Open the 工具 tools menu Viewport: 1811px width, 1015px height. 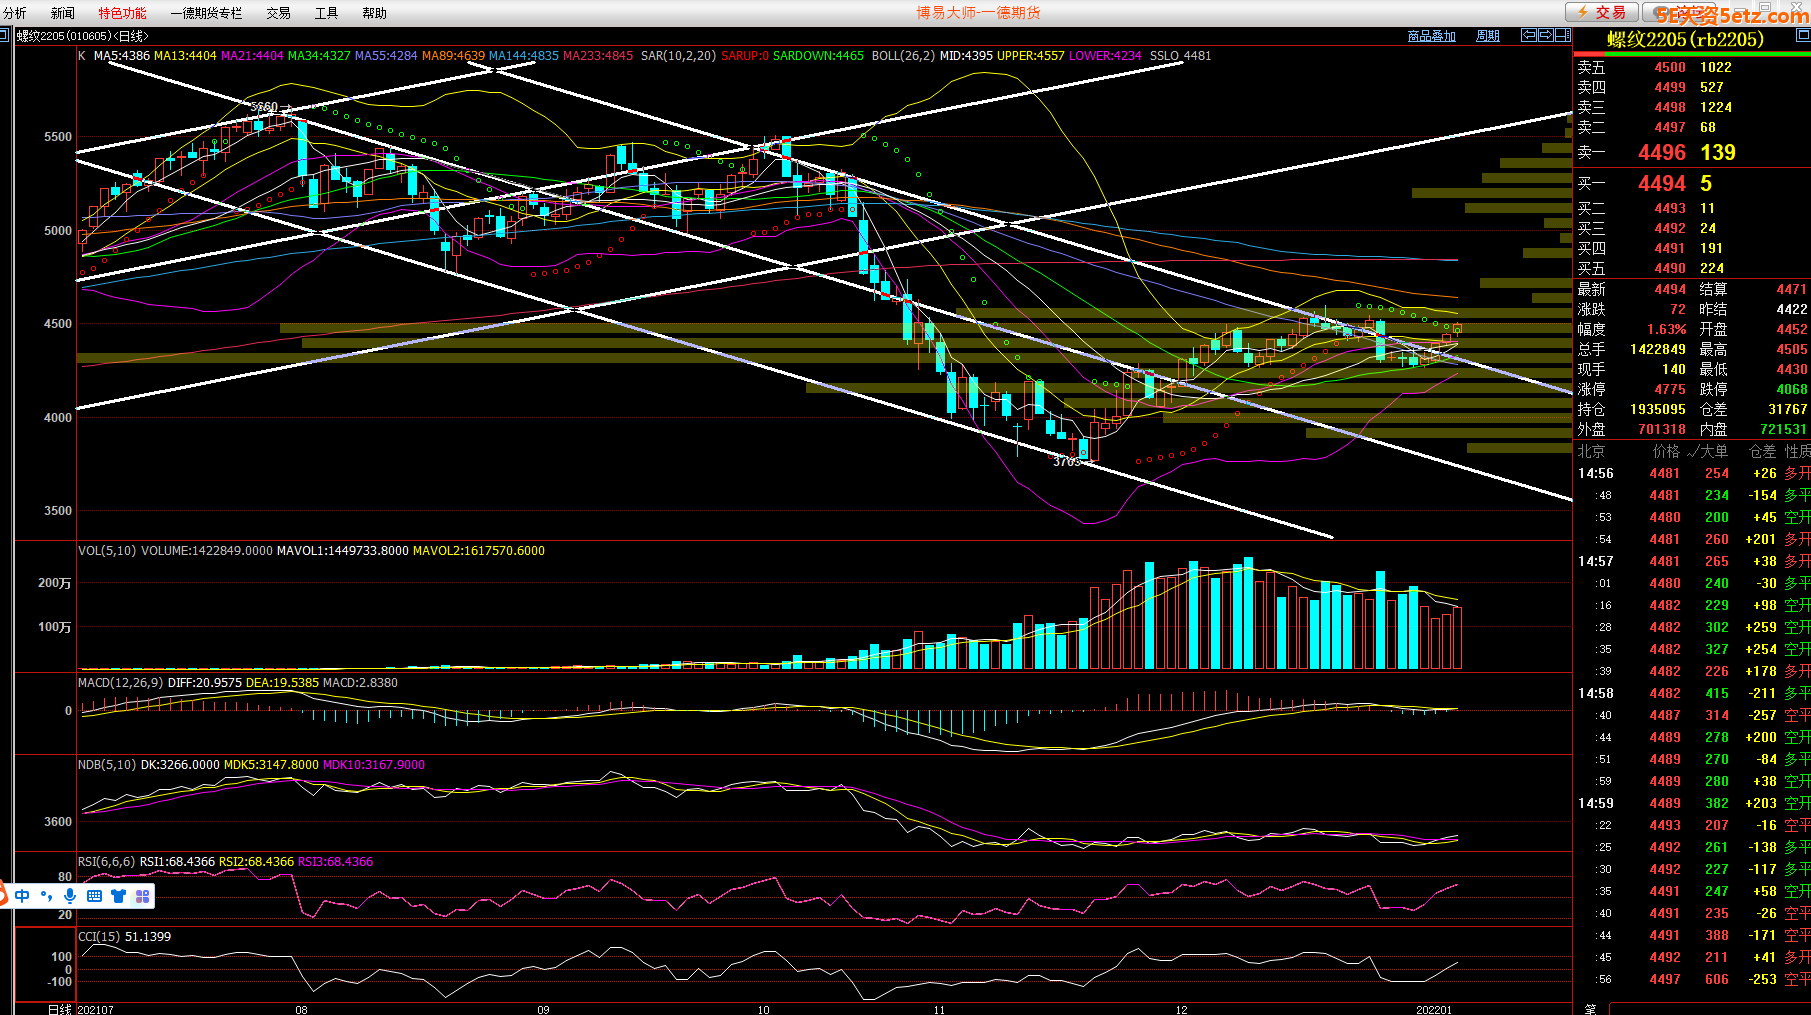coord(326,13)
